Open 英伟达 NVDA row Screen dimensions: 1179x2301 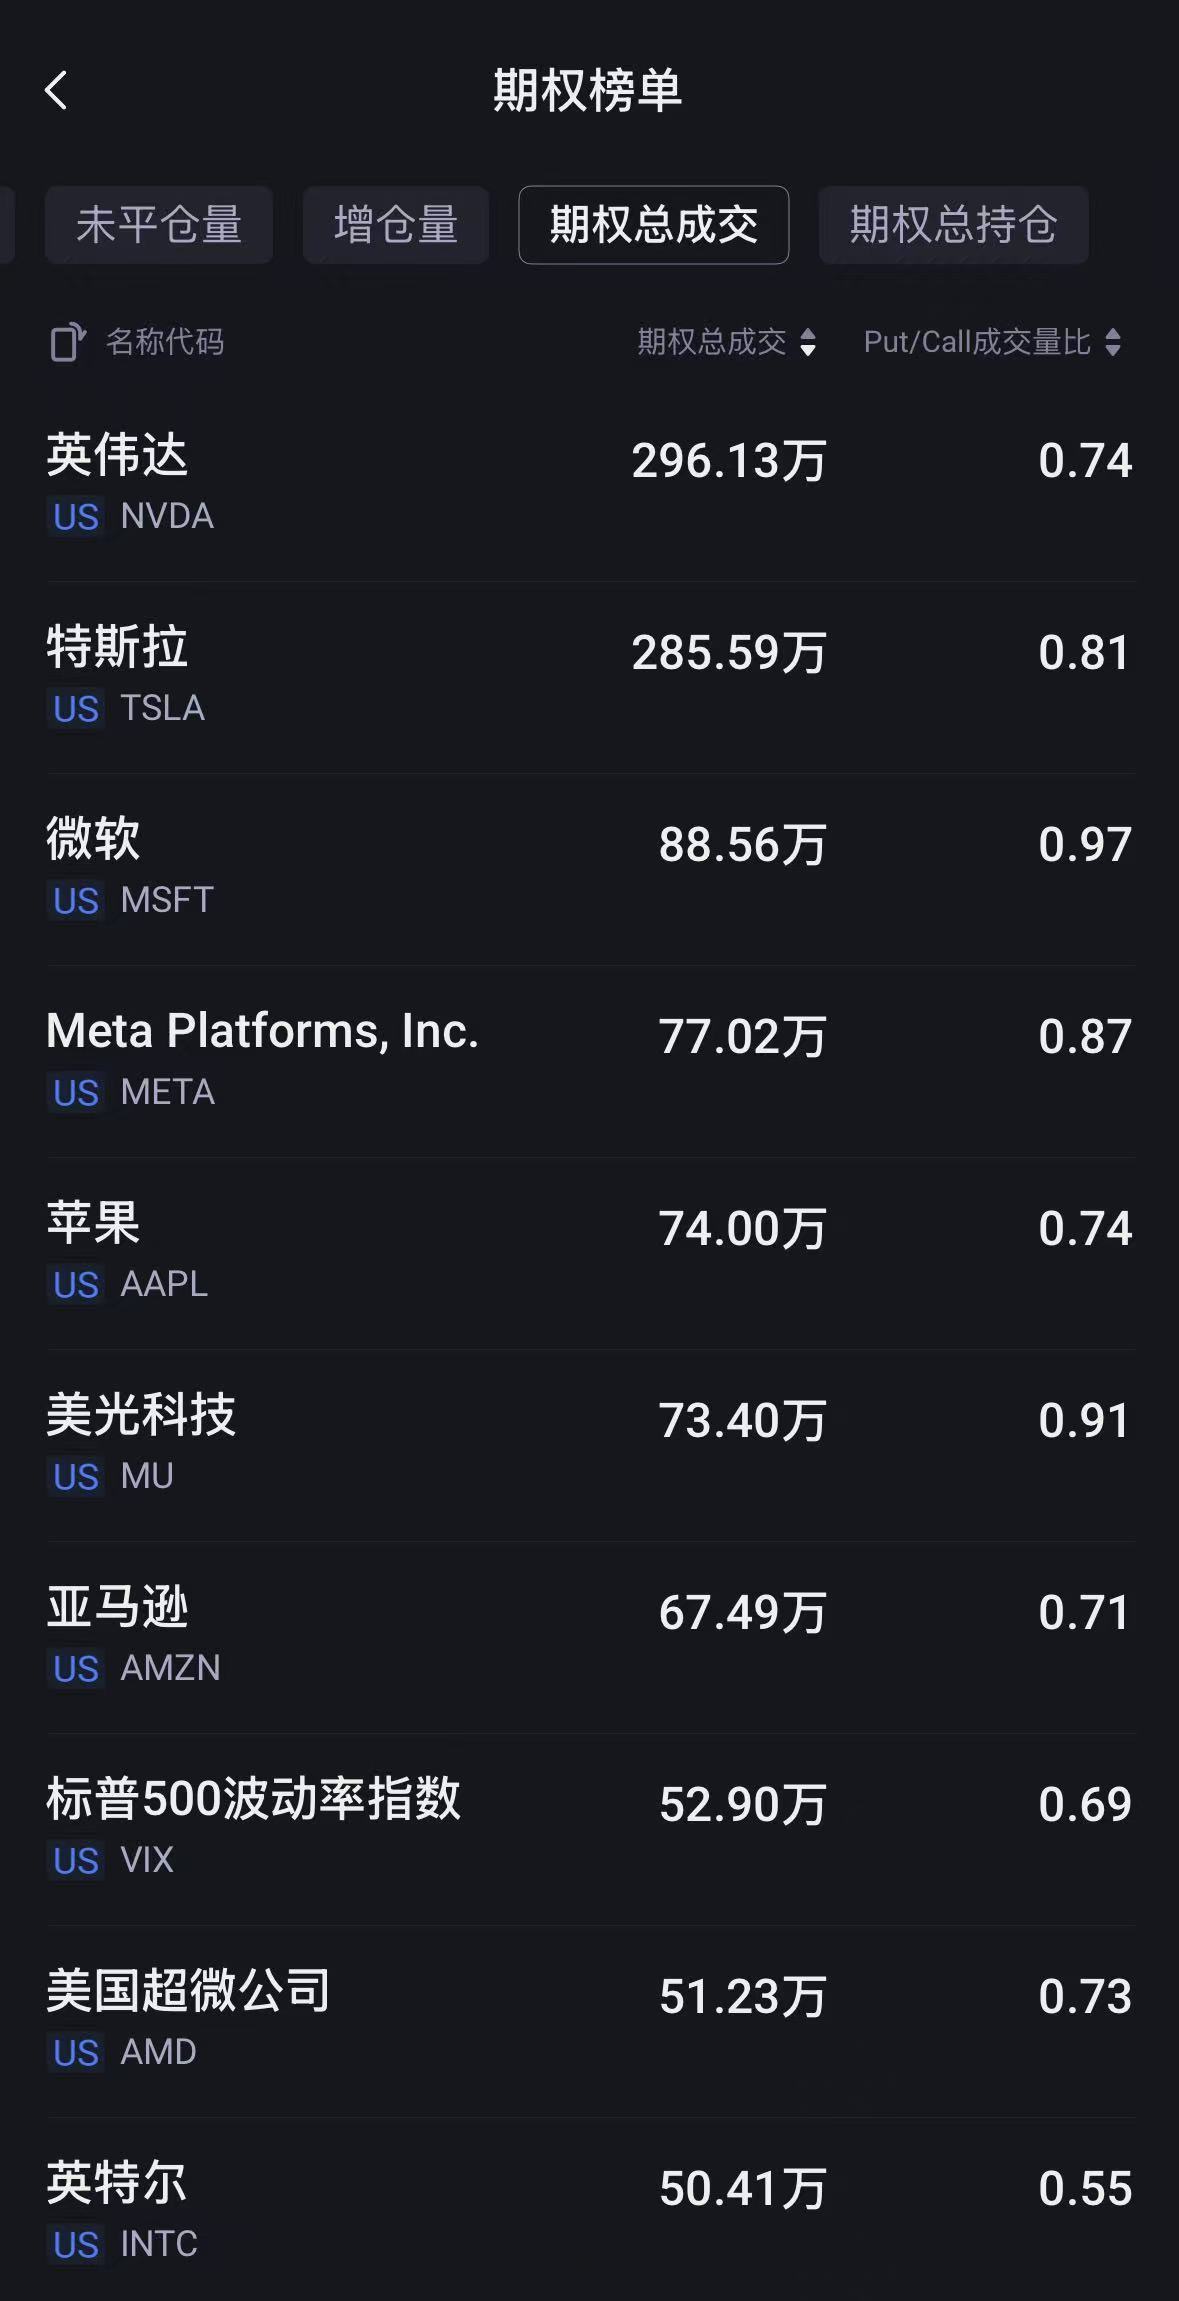point(590,484)
